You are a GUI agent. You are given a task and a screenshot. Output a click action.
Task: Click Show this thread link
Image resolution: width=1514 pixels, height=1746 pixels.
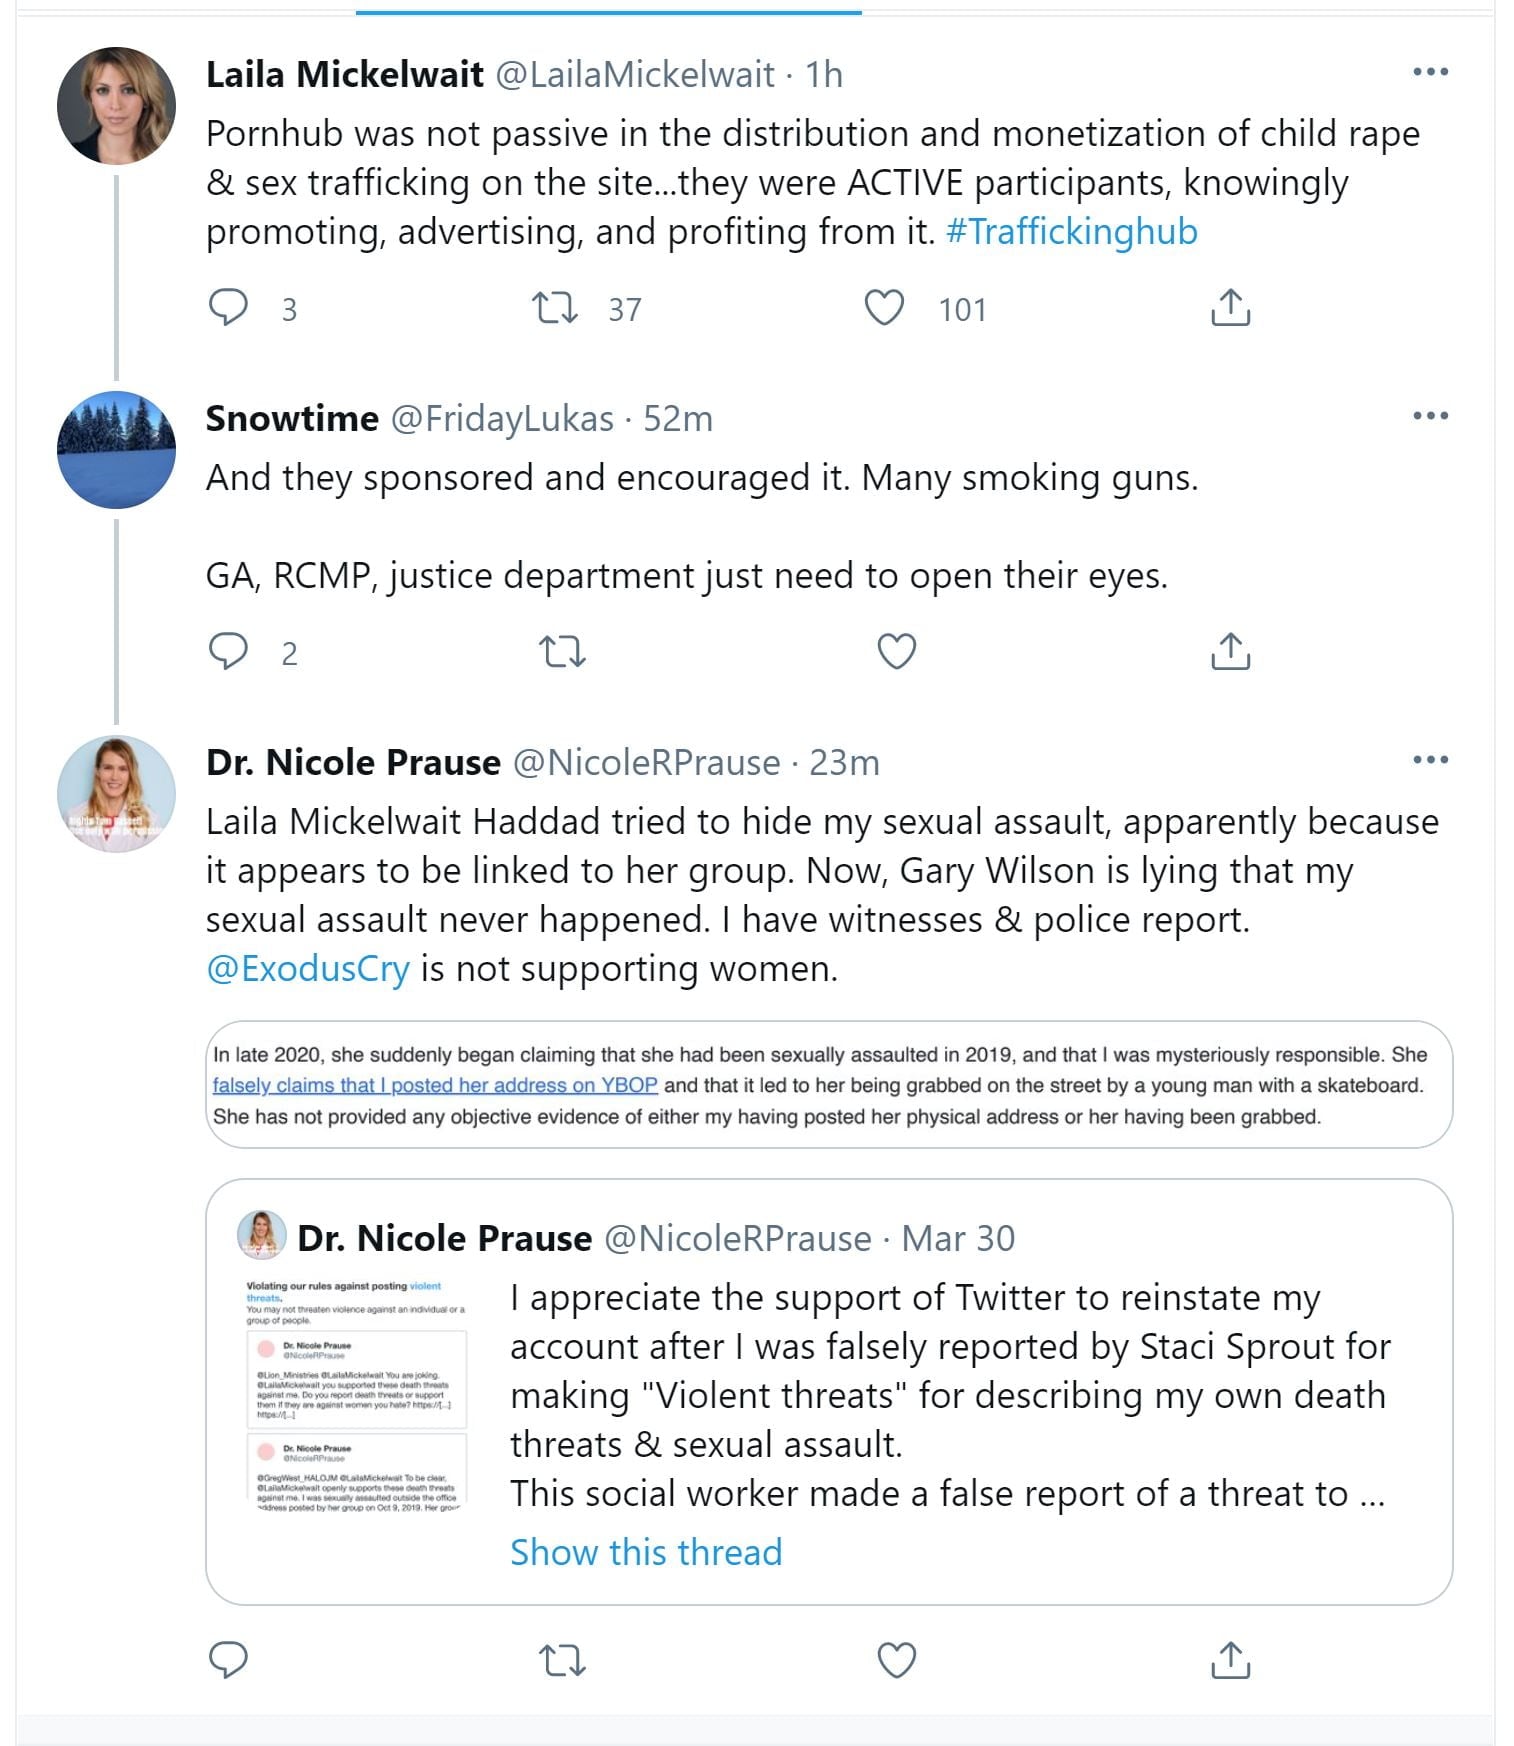[646, 1552]
